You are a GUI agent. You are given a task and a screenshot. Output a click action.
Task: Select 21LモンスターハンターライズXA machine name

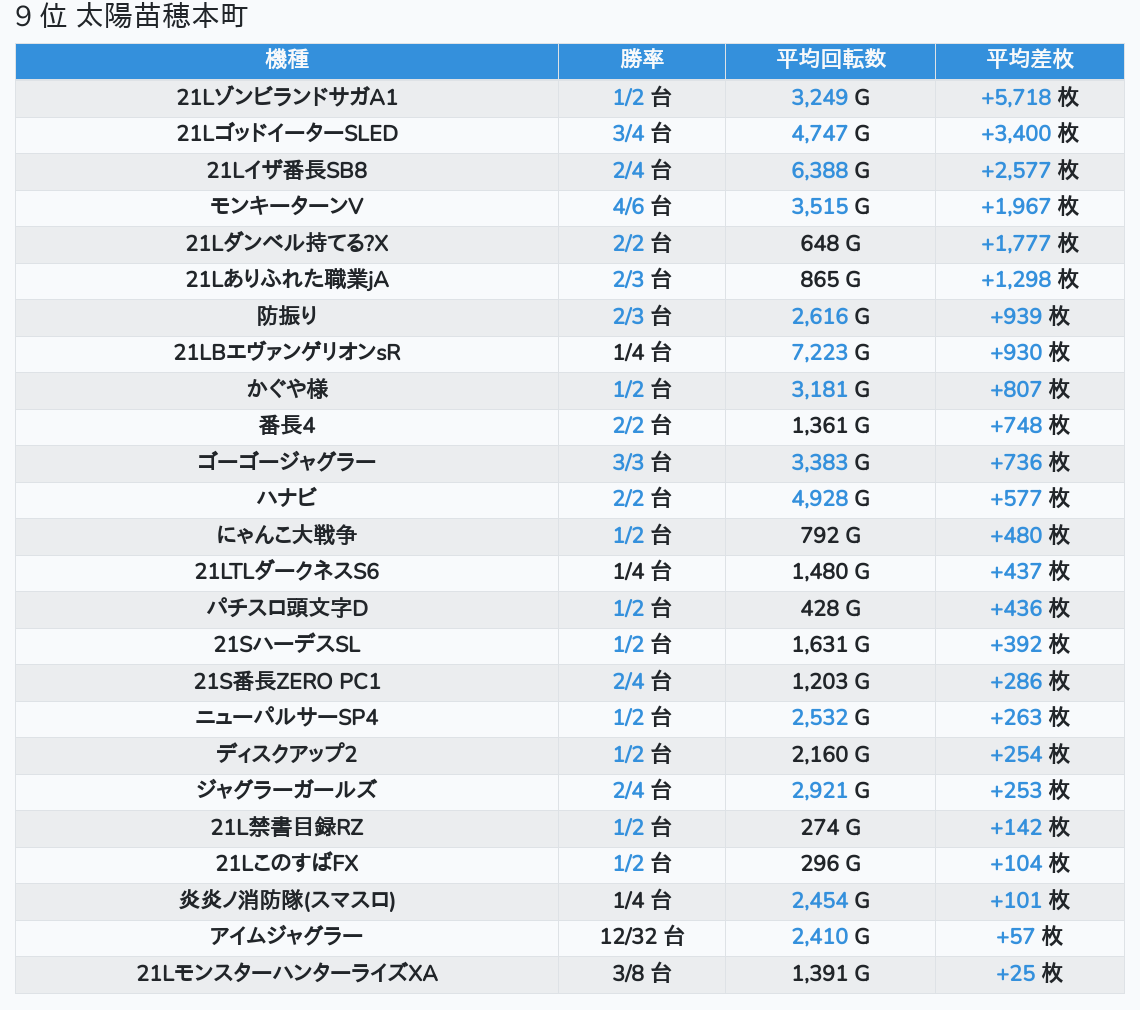pos(286,974)
